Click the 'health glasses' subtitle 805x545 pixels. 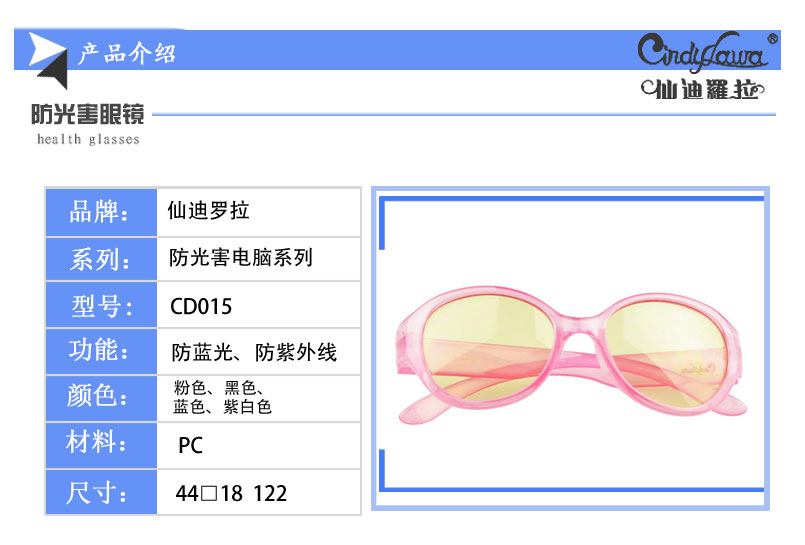point(88,139)
